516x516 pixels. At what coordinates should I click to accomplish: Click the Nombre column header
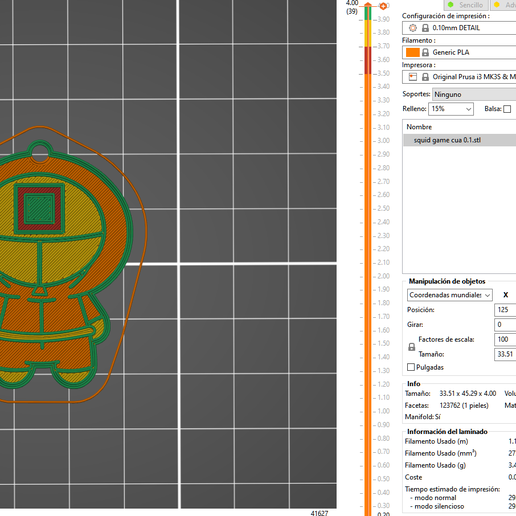[x=419, y=127]
